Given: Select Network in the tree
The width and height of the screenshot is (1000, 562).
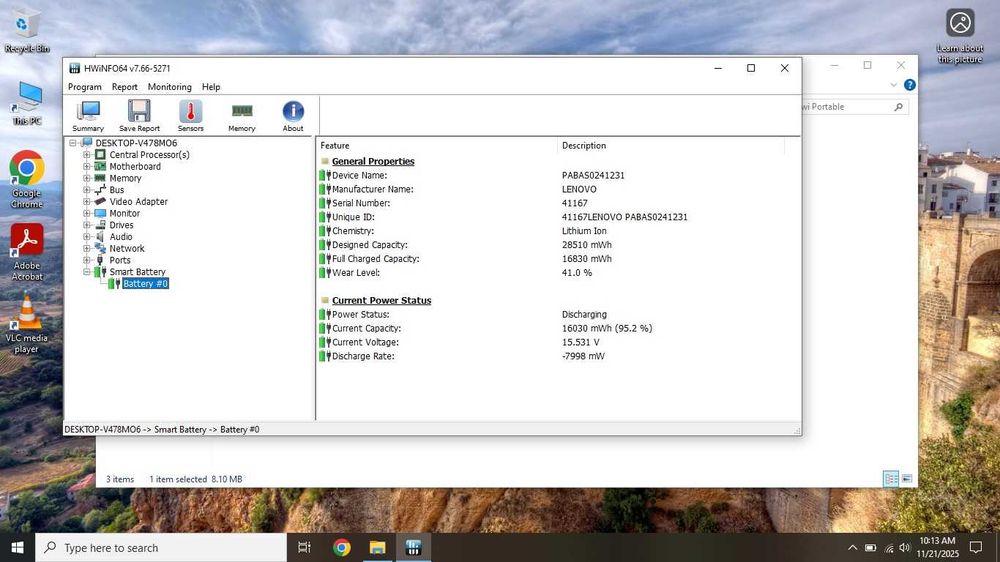Looking at the screenshot, I should coord(127,248).
